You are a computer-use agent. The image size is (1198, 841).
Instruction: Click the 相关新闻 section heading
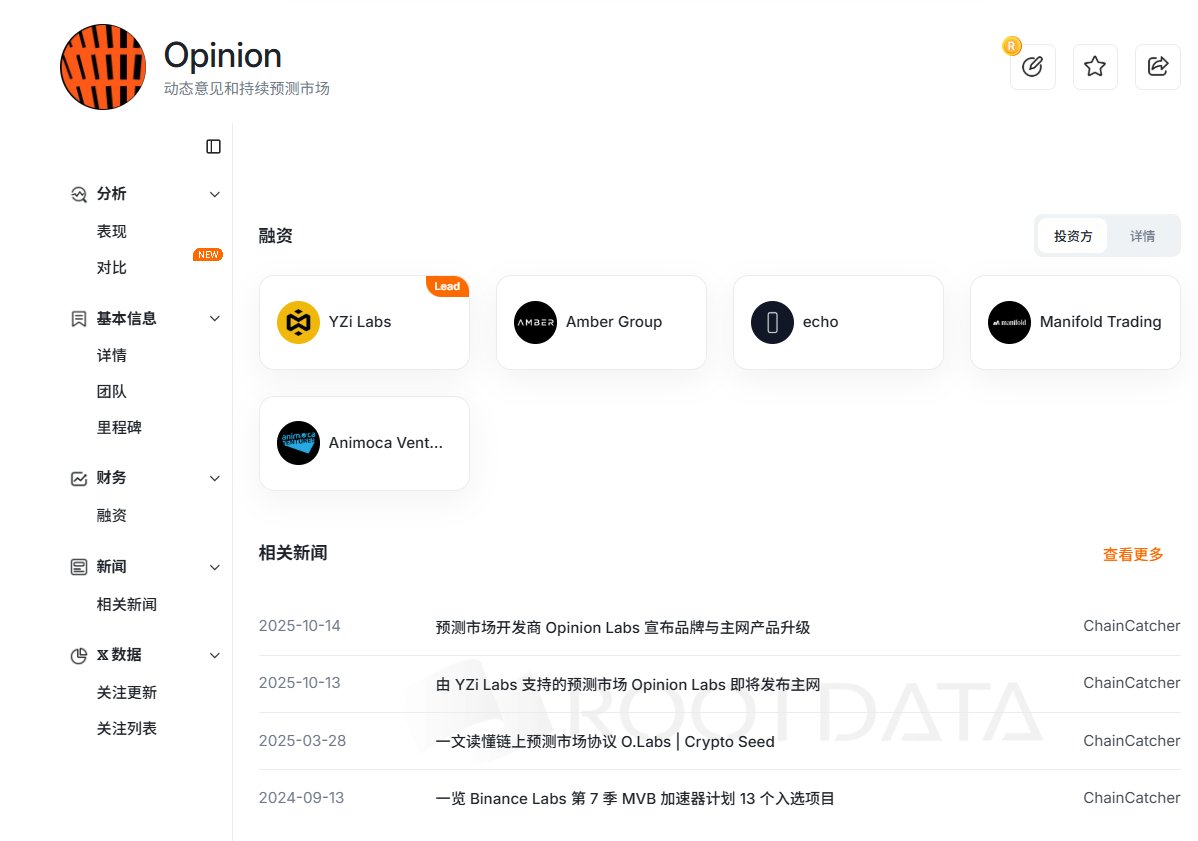click(293, 553)
